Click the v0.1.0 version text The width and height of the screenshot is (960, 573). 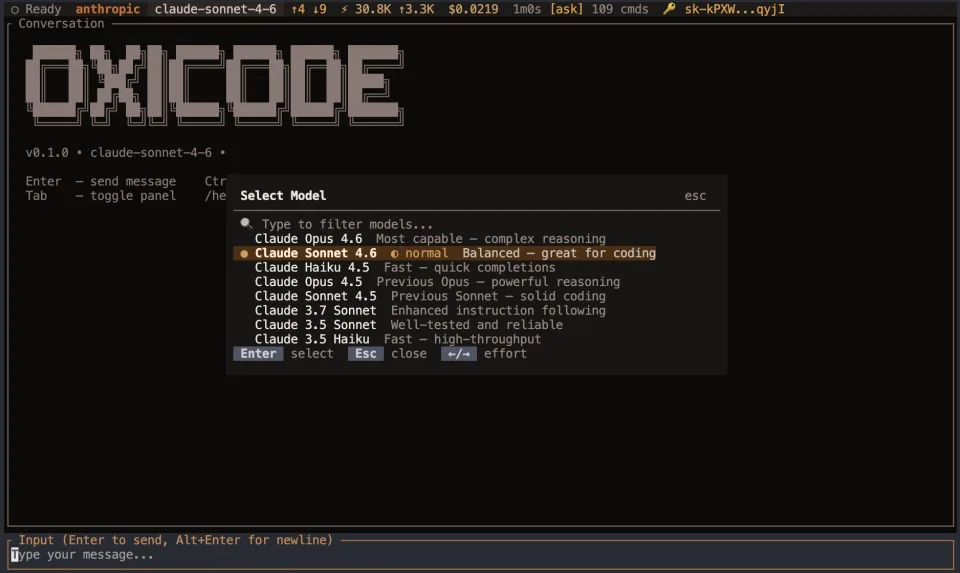click(47, 152)
